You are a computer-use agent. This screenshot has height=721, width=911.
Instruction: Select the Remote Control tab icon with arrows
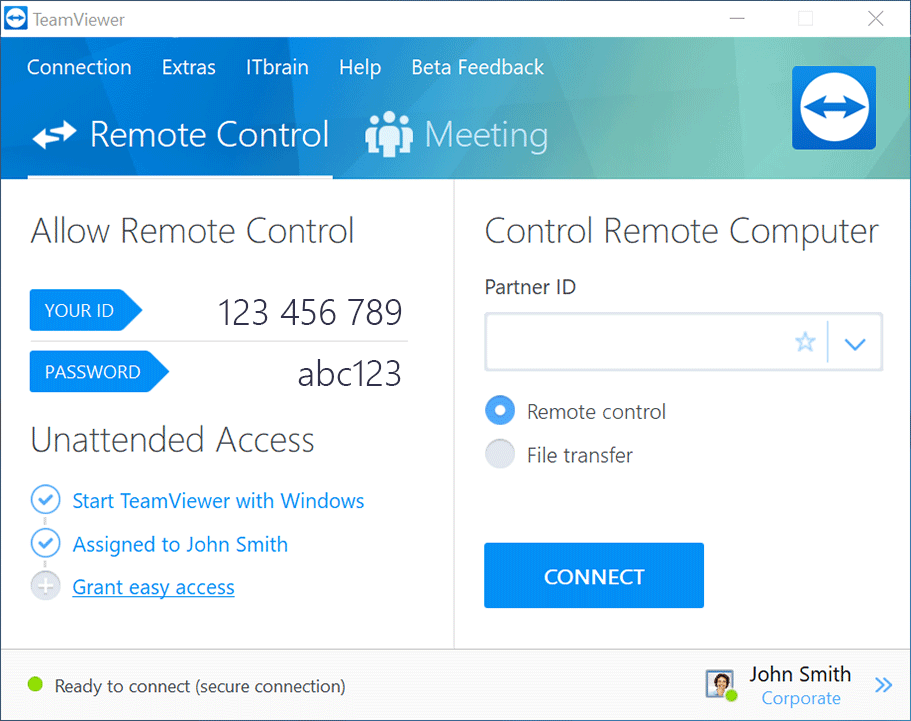52,135
